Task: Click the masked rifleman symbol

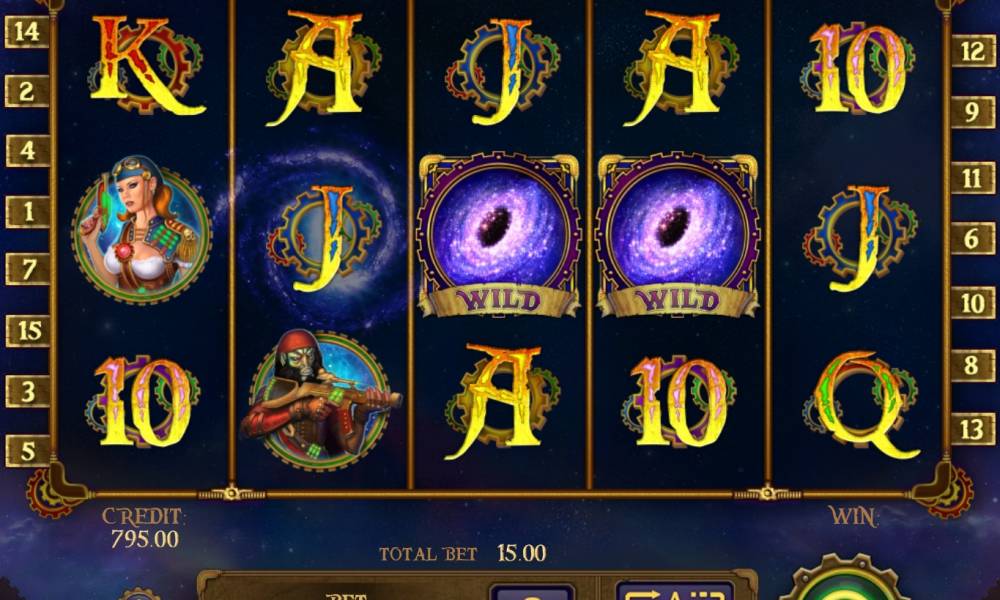Action: [321, 399]
